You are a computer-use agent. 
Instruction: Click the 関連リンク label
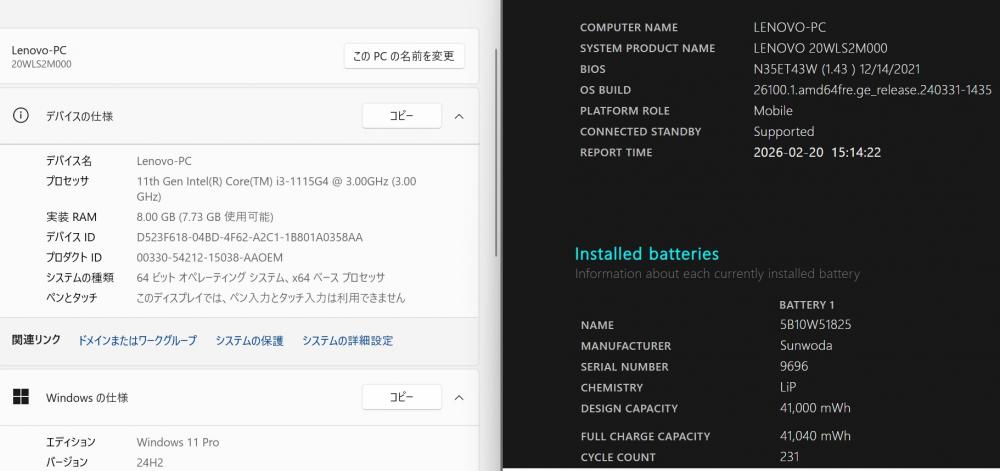(x=36, y=340)
